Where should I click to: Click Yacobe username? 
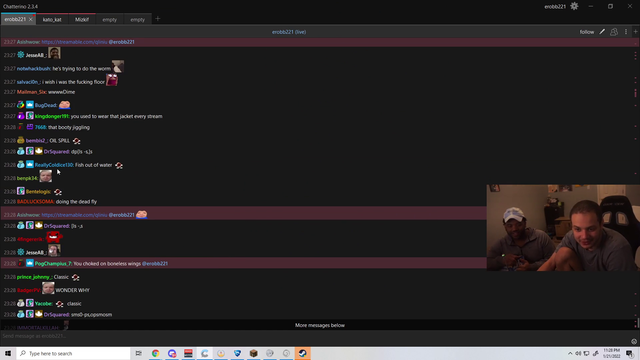pos(44,304)
